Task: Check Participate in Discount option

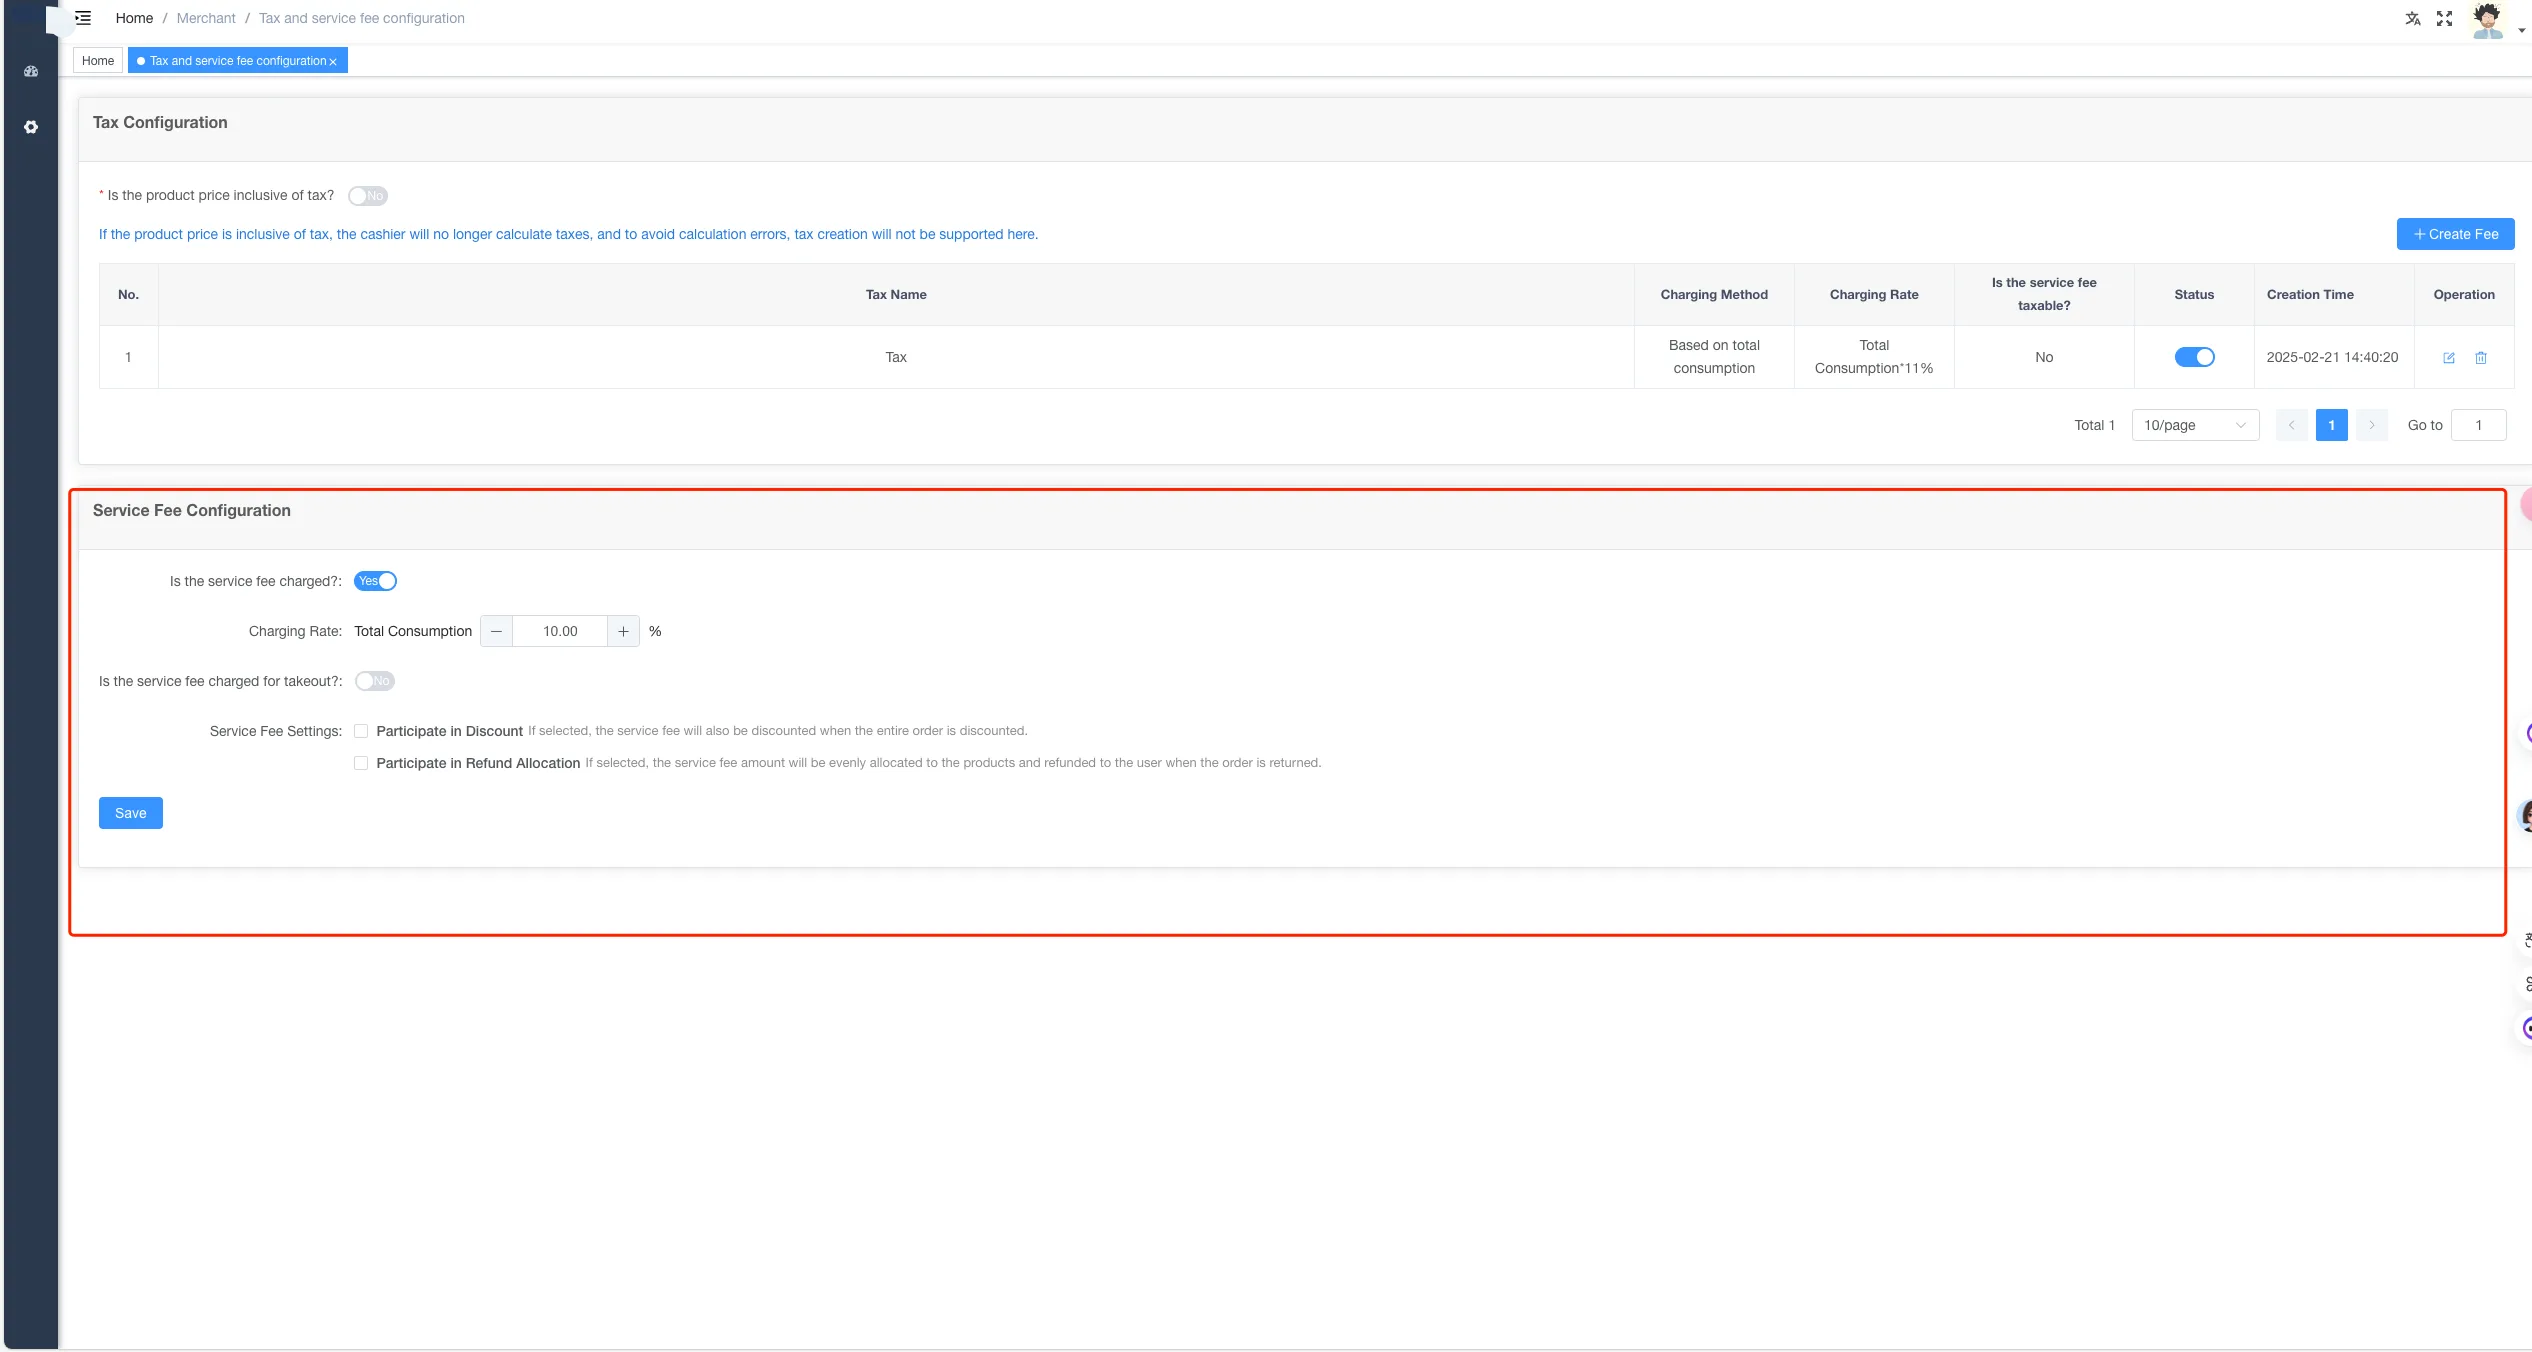Action: 361,731
